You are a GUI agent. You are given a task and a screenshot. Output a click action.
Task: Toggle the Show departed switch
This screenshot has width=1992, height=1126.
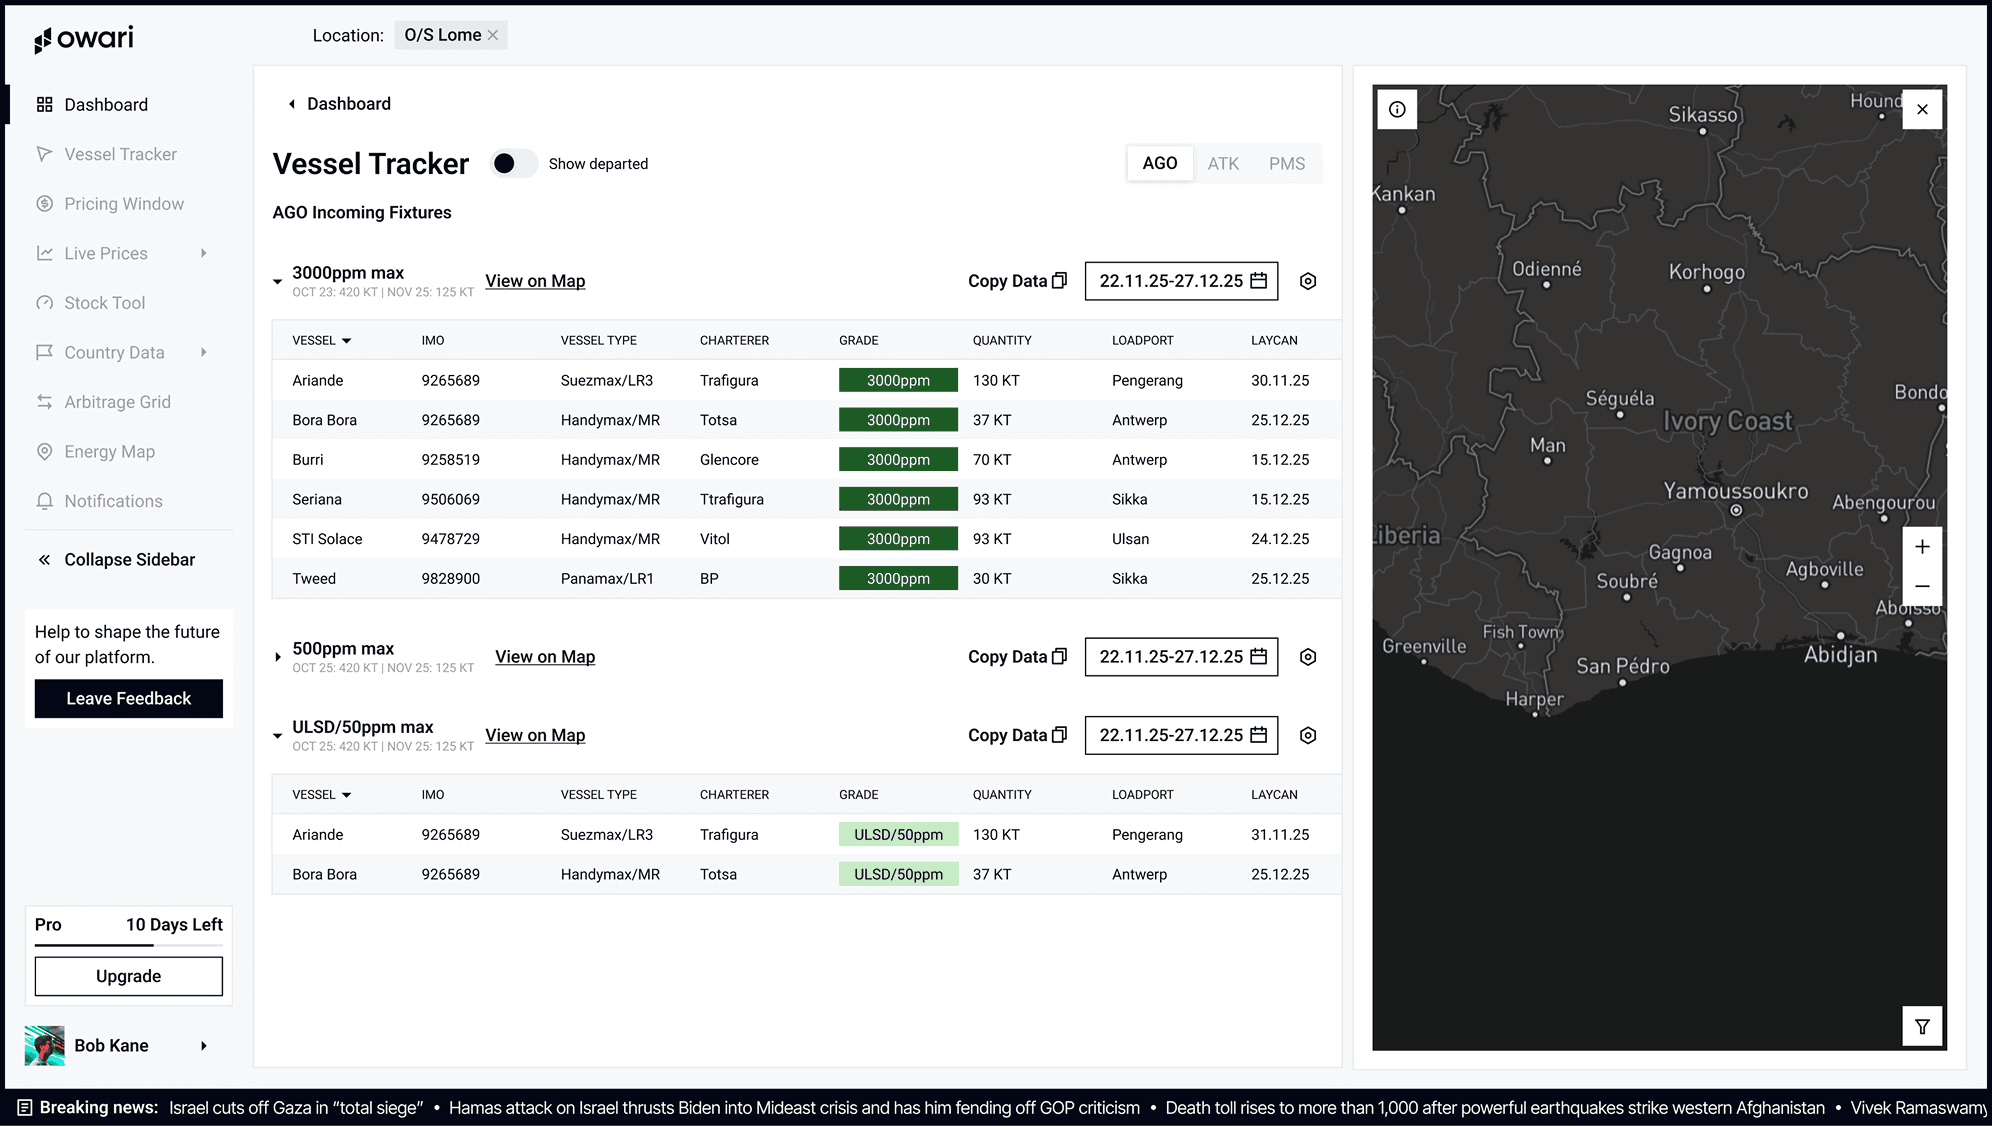(513, 164)
